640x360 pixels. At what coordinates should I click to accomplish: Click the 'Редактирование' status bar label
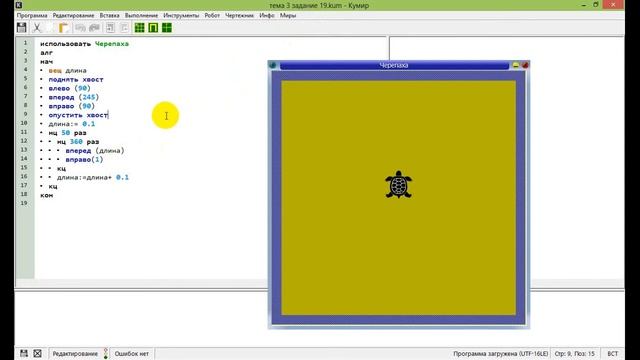pyautogui.click(x=75, y=353)
